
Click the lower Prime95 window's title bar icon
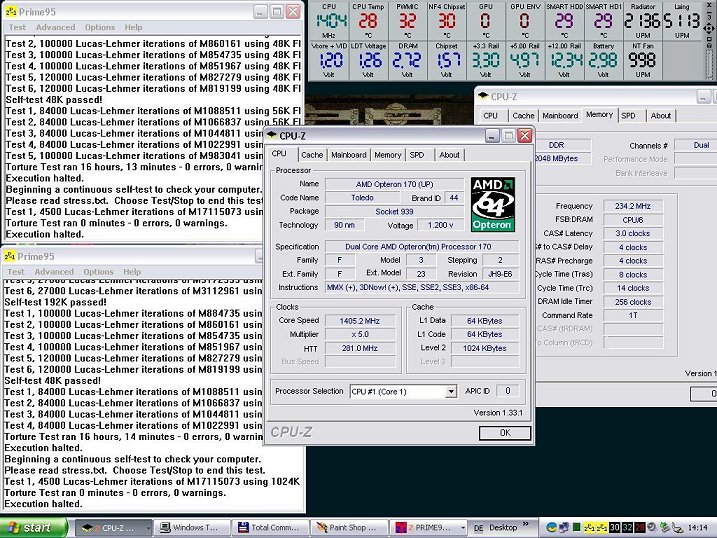[10, 256]
